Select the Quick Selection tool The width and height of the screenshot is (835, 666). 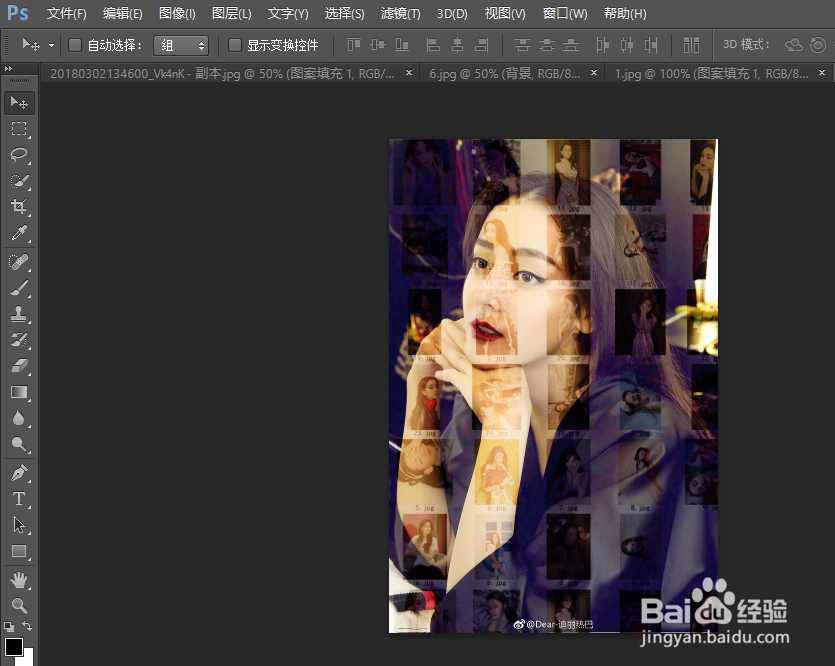point(19,181)
